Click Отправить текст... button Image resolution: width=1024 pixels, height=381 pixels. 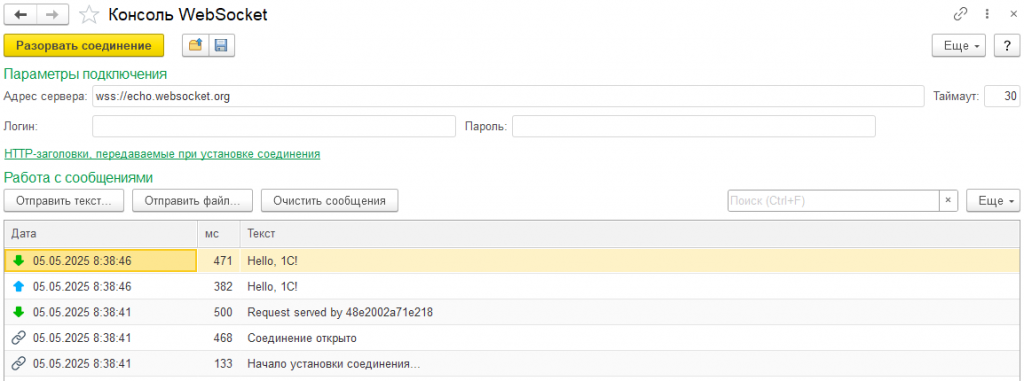tap(64, 201)
